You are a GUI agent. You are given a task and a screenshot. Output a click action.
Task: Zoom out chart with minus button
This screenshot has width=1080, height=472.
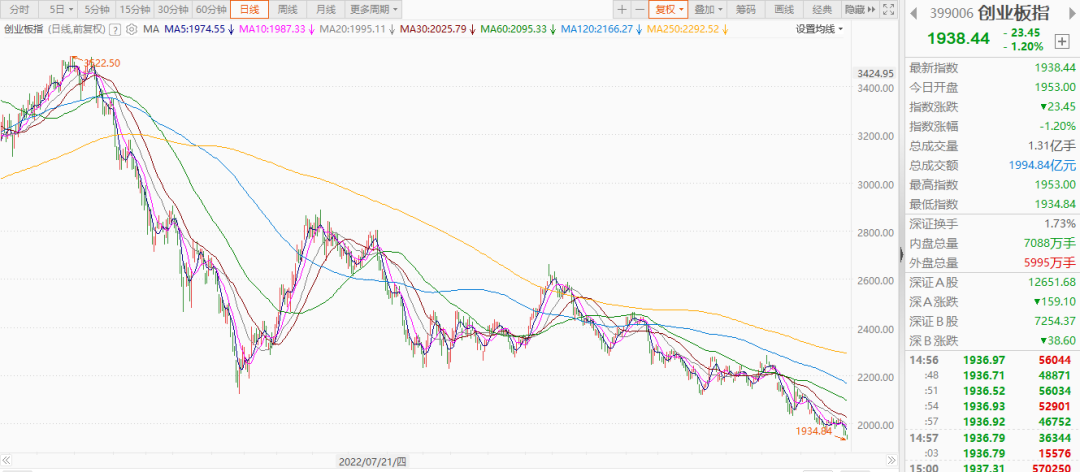point(639,10)
